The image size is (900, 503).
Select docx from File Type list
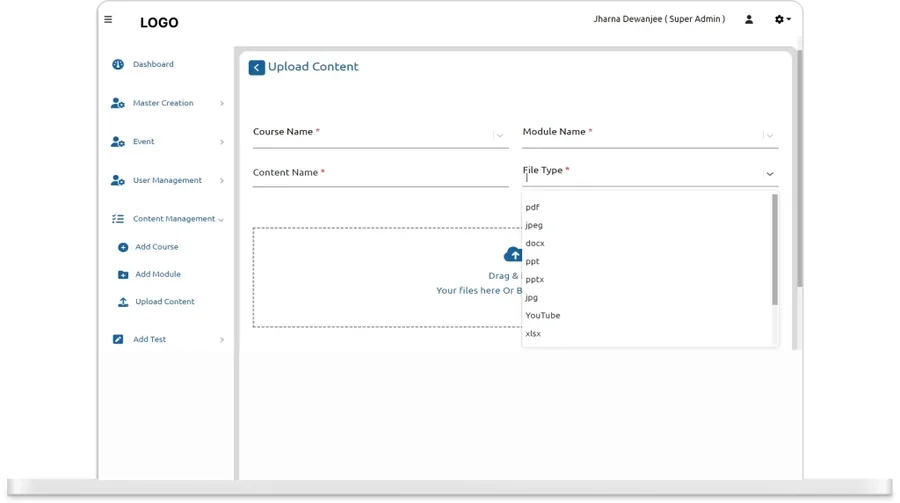coord(649,243)
